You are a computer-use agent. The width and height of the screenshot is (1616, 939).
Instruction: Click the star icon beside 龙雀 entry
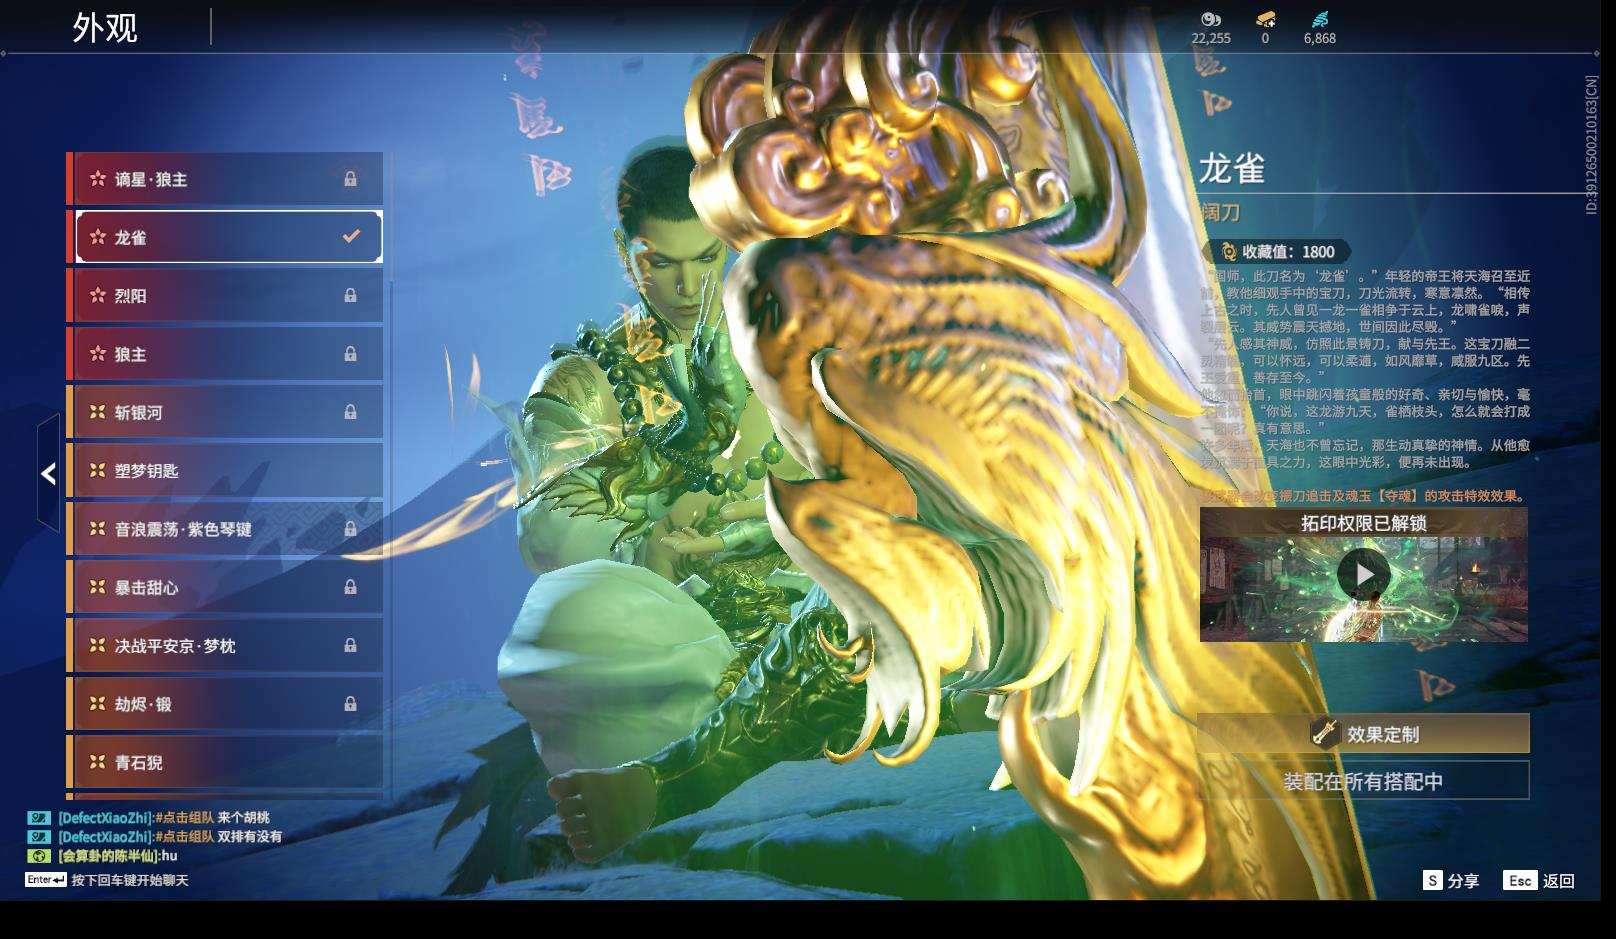97,237
